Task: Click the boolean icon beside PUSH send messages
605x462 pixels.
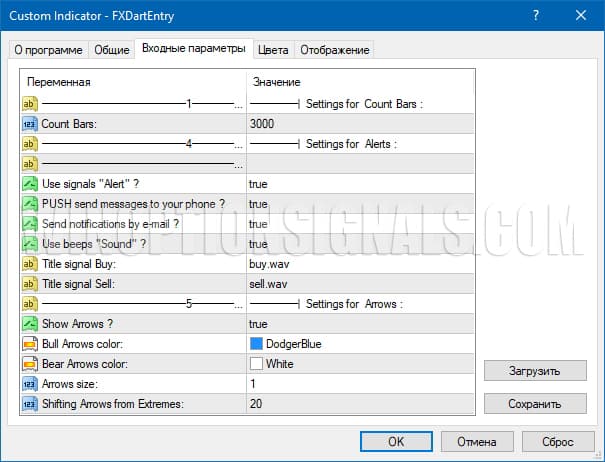Action: pos(30,204)
